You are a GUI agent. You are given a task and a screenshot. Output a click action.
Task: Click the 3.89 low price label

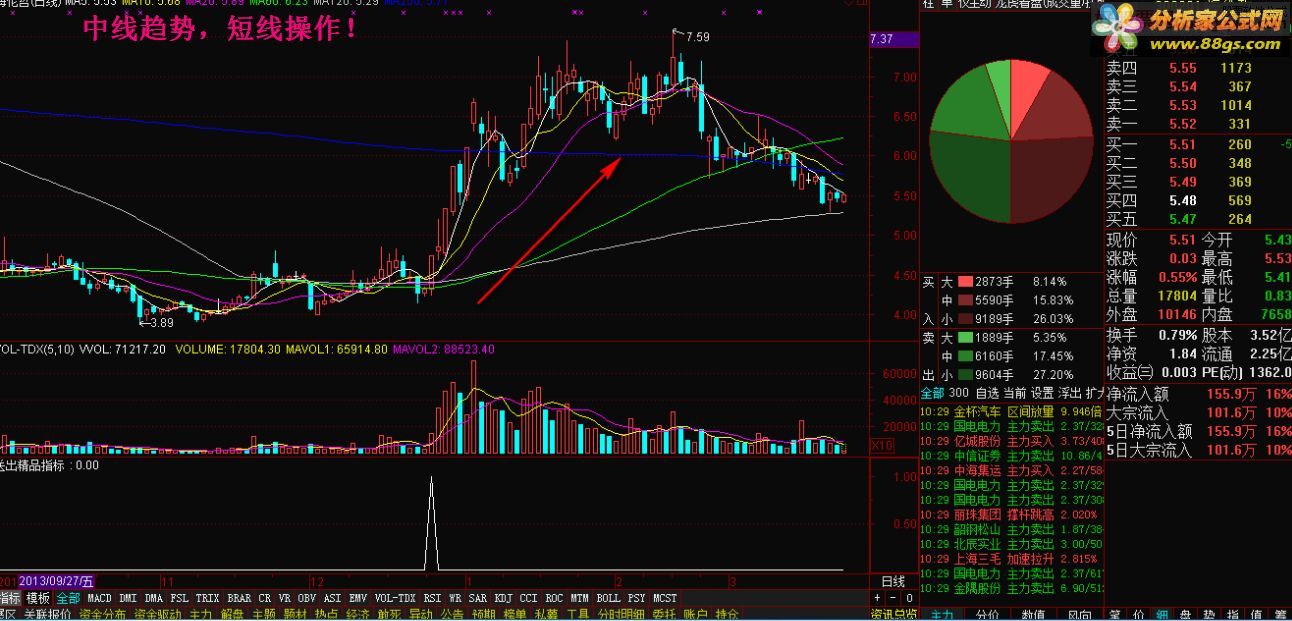(160, 322)
